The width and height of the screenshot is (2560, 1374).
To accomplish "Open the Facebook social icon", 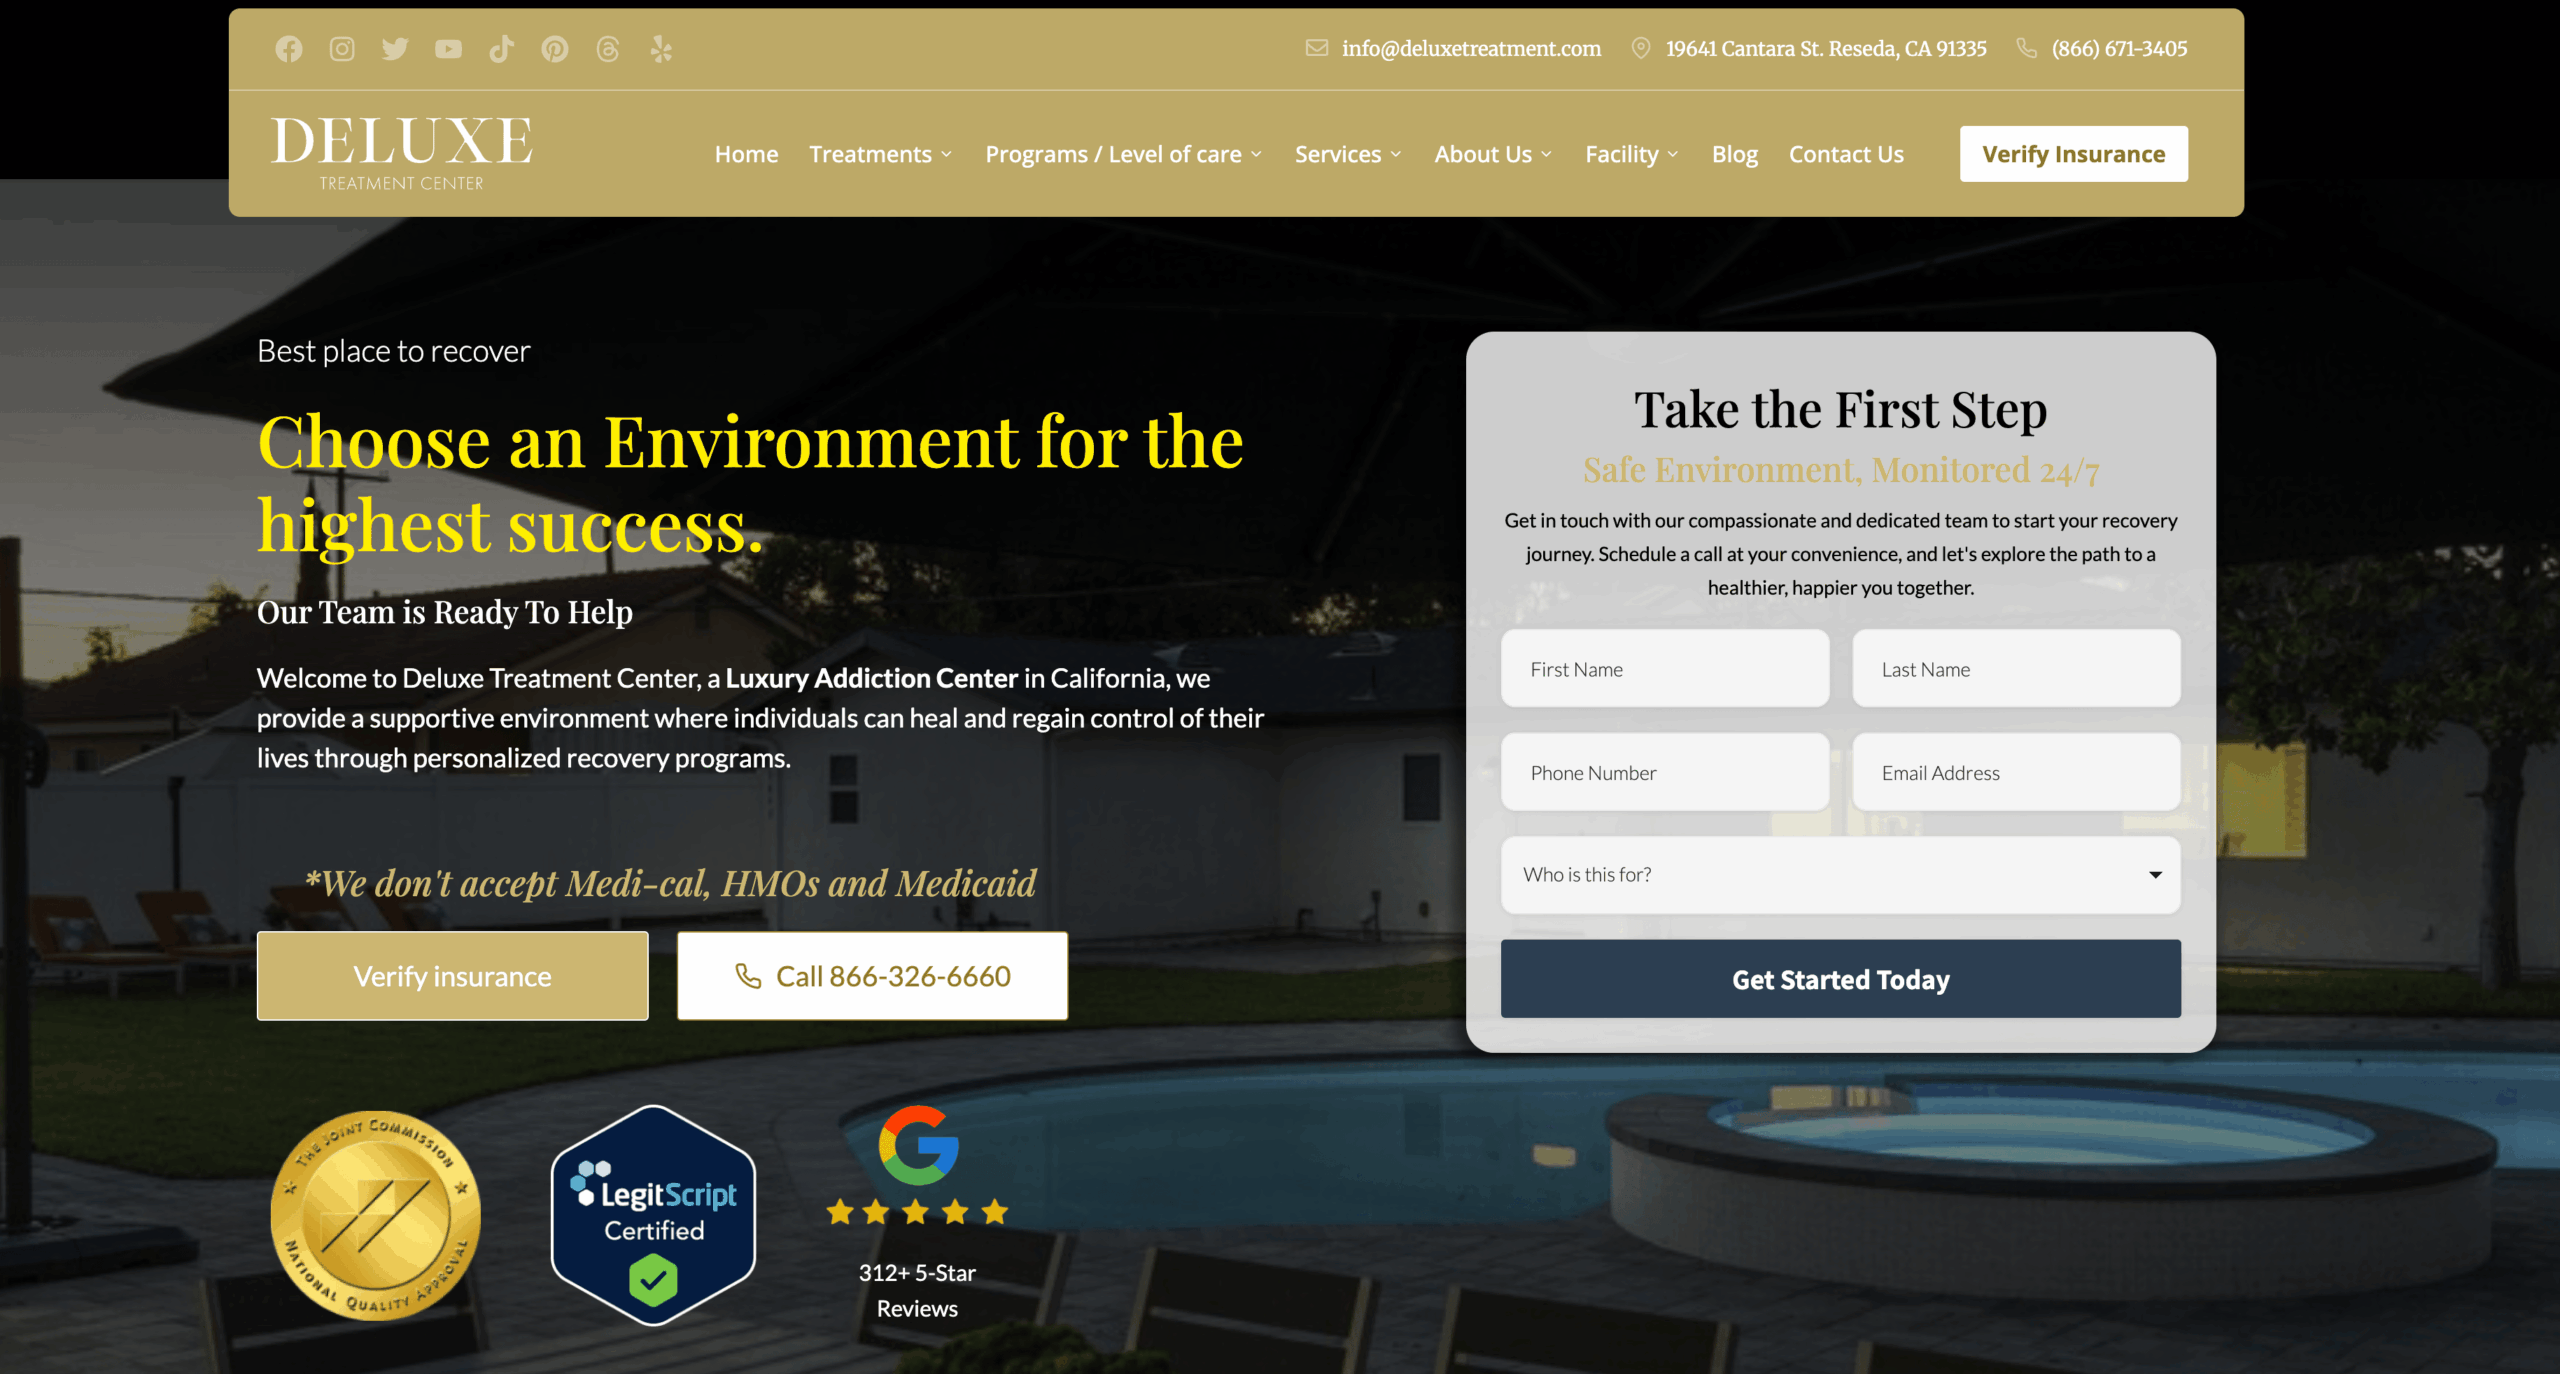I will (289, 49).
